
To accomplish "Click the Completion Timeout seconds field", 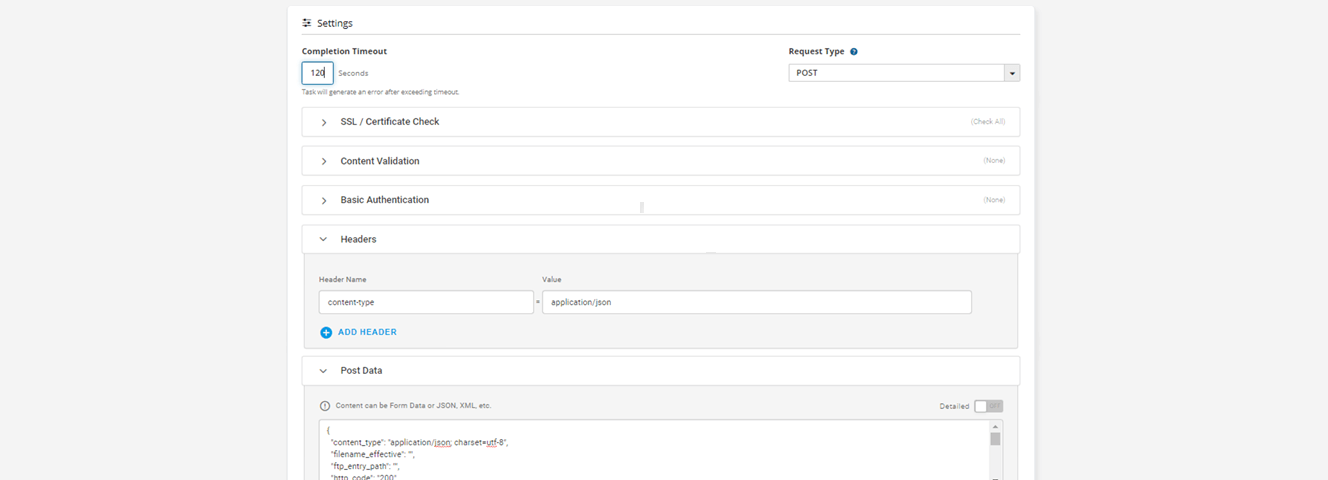I will click(317, 73).
